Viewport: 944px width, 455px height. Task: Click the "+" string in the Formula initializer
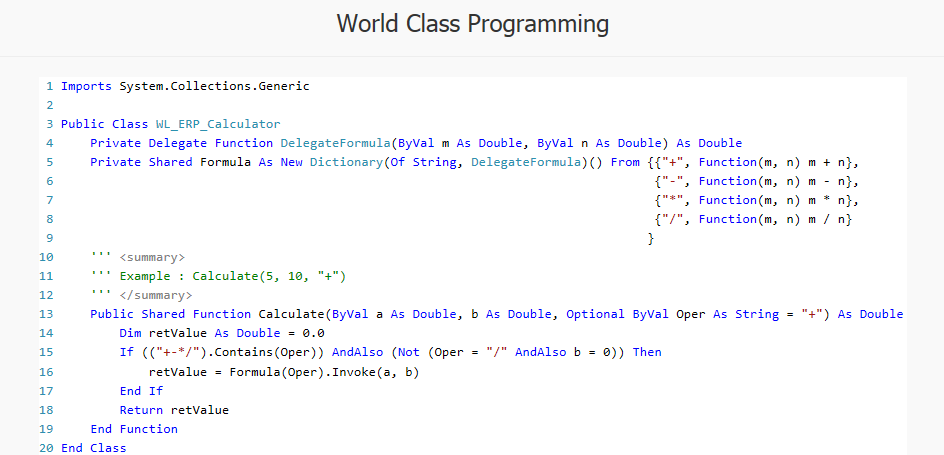coord(673,162)
